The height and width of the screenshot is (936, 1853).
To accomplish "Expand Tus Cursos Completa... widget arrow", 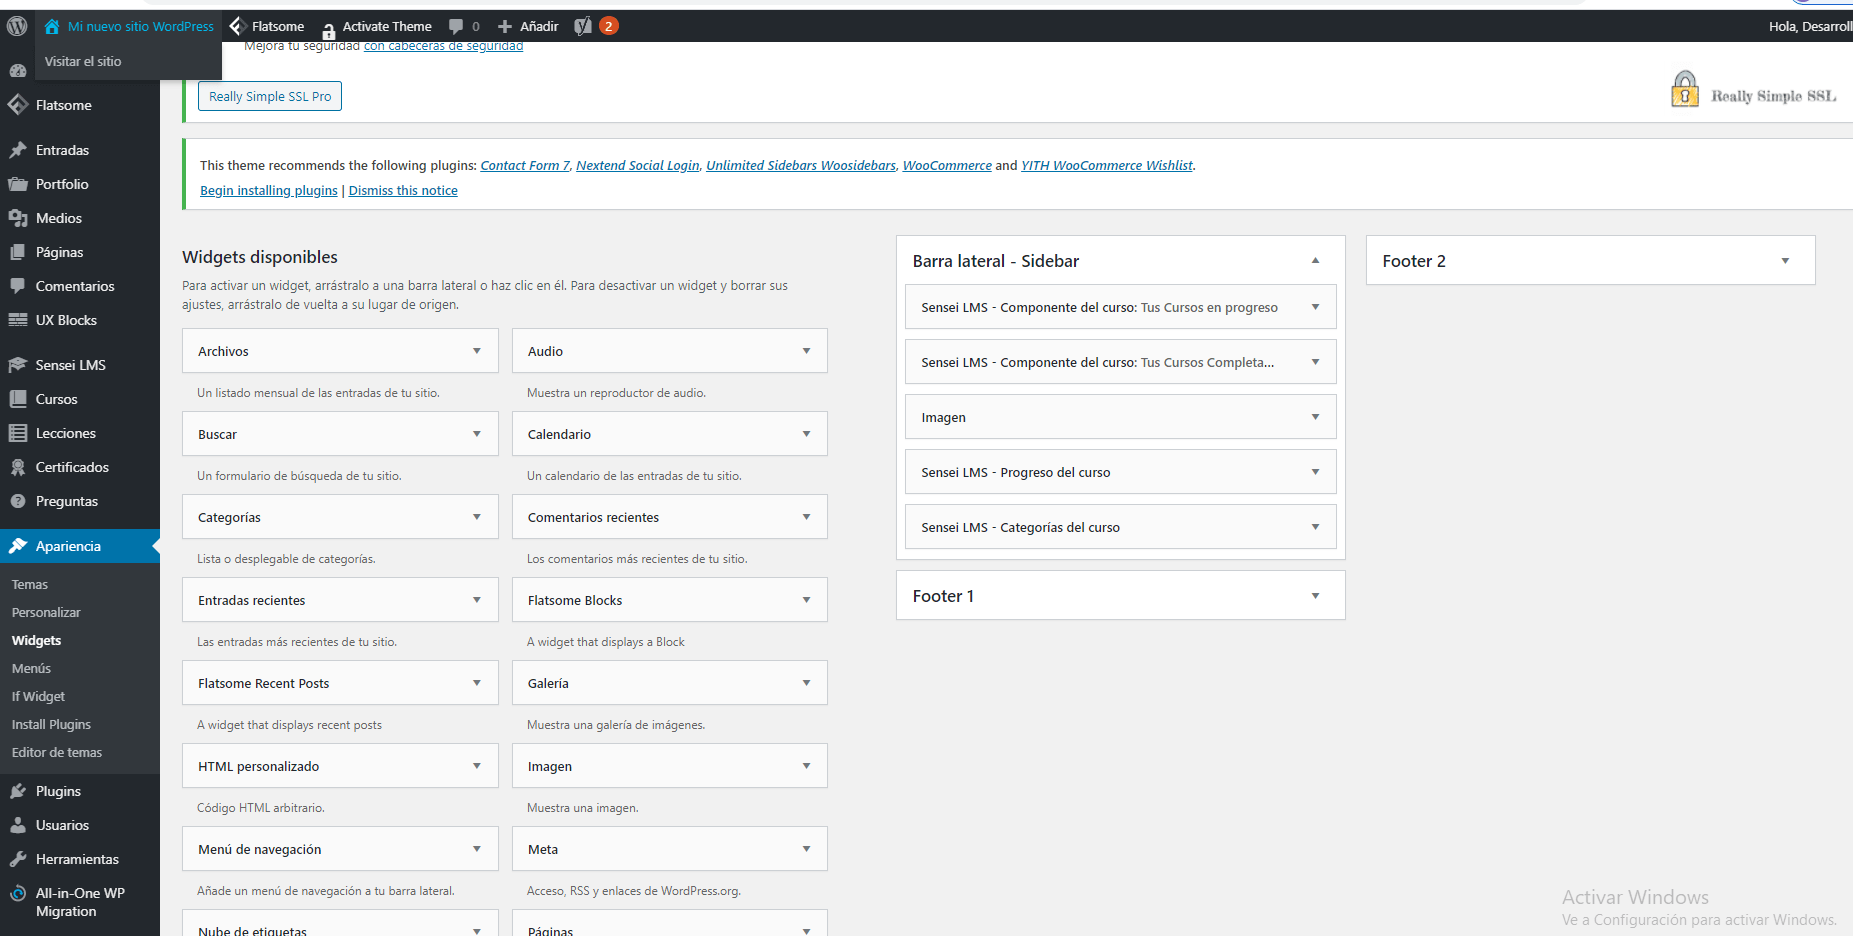I will pos(1315,362).
